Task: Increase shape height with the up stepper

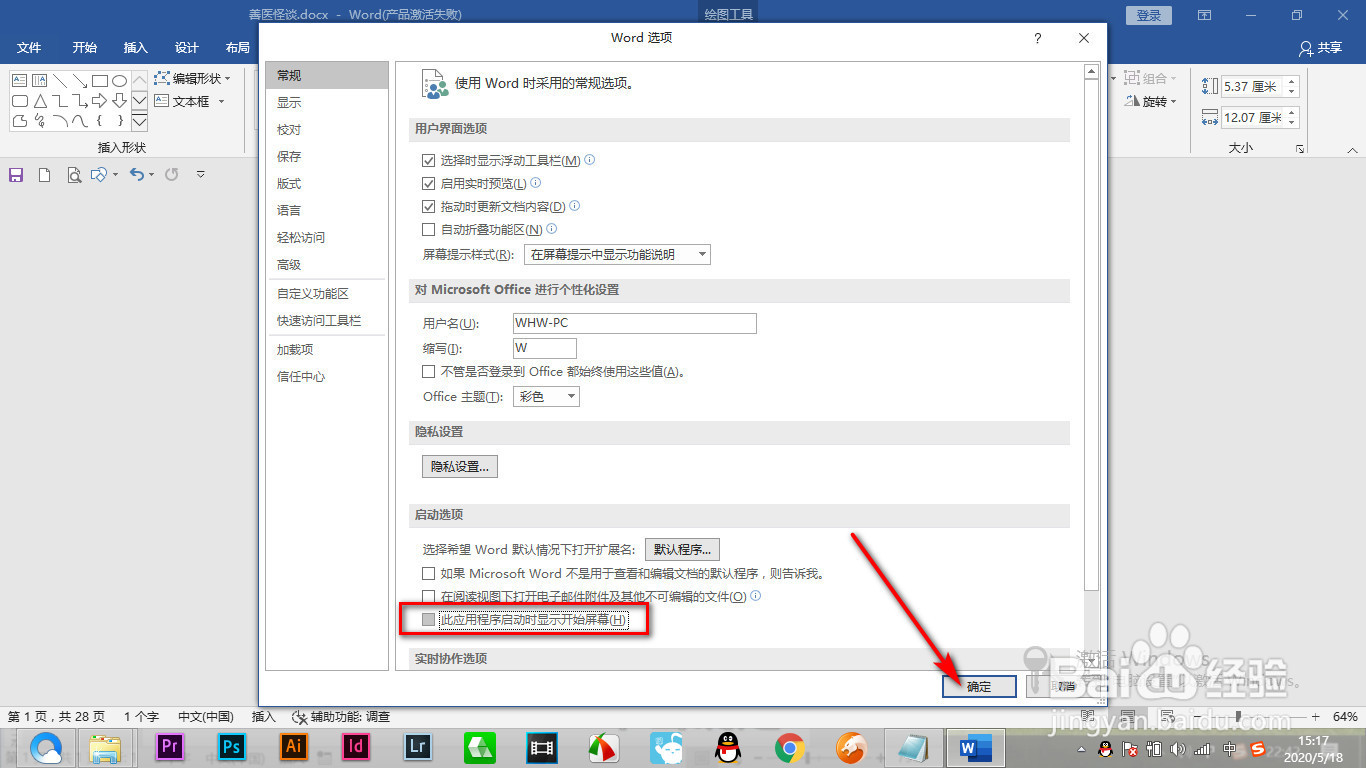Action: 1292,82
